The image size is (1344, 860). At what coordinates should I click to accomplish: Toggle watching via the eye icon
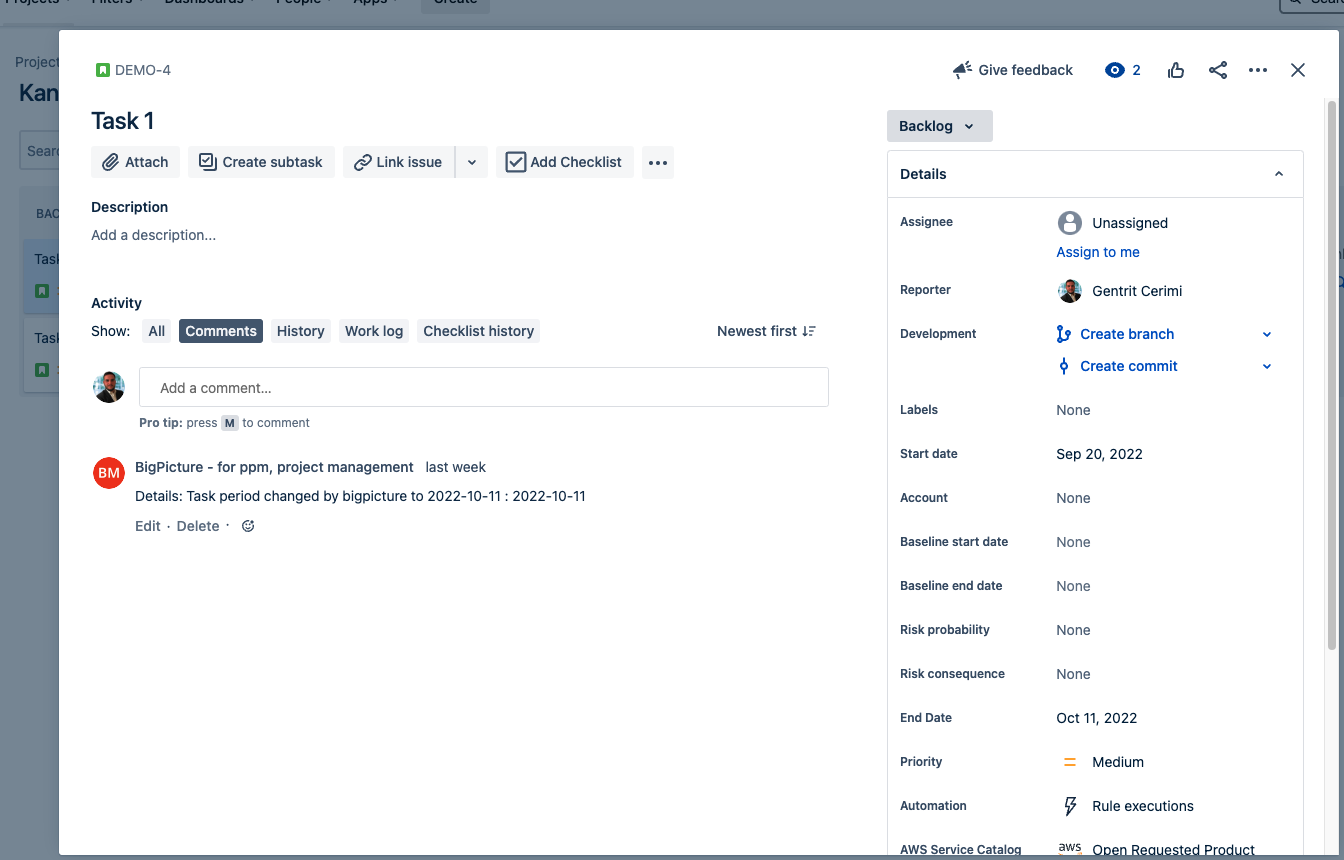click(1113, 70)
